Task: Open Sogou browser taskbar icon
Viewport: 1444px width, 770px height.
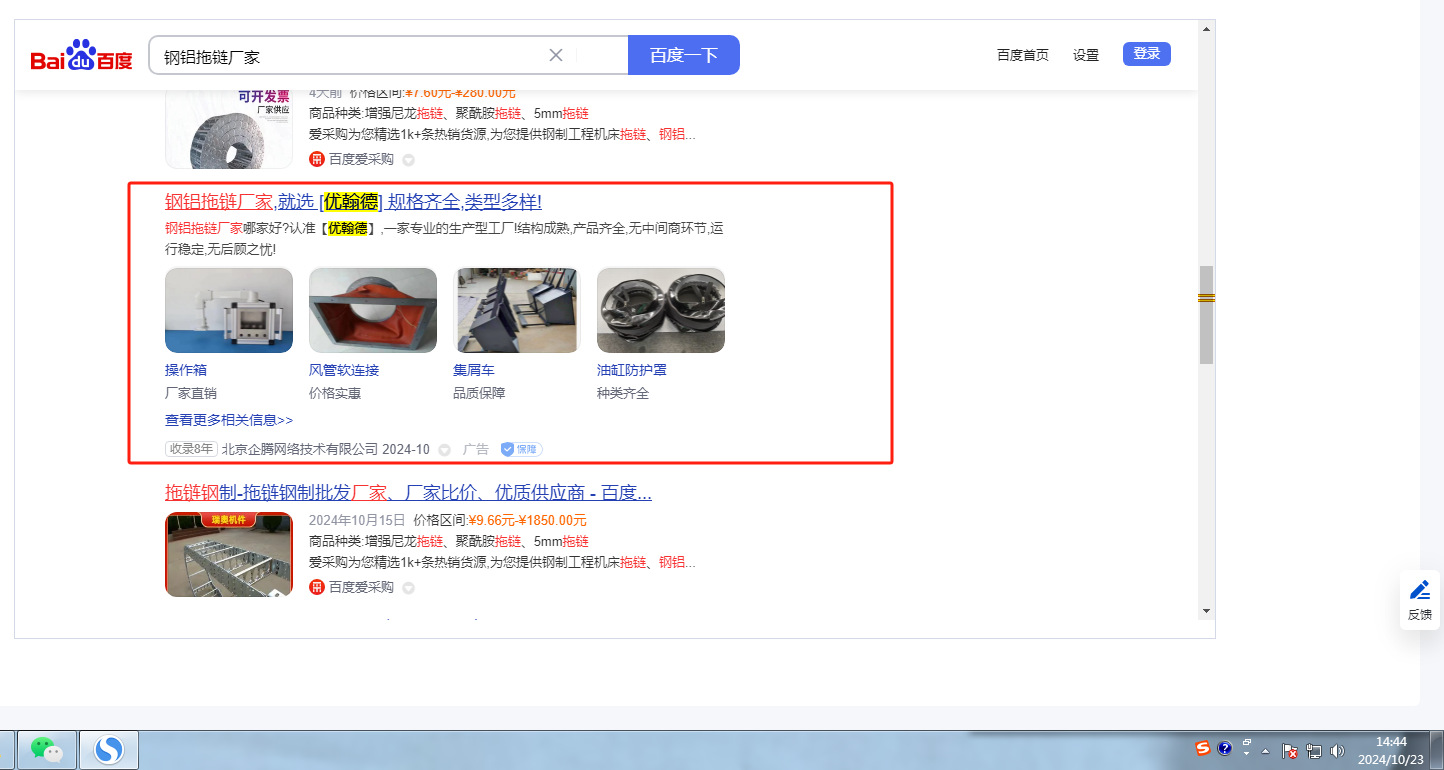Action: pos(108,749)
